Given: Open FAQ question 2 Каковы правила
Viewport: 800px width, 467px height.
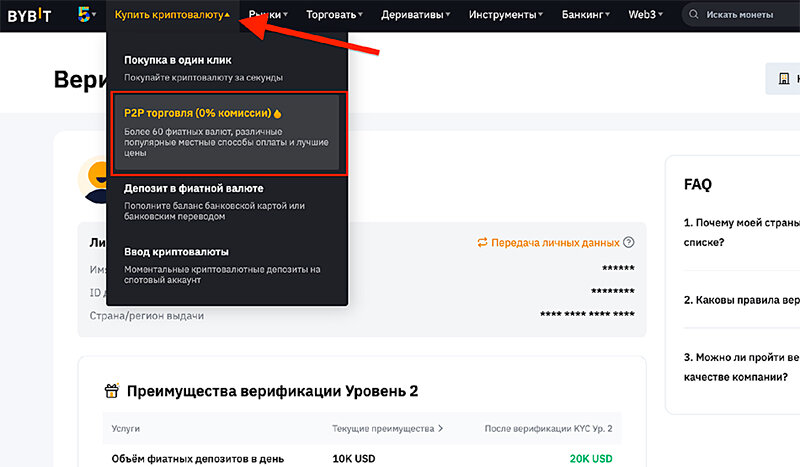Looking at the screenshot, I should (x=741, y=300).
